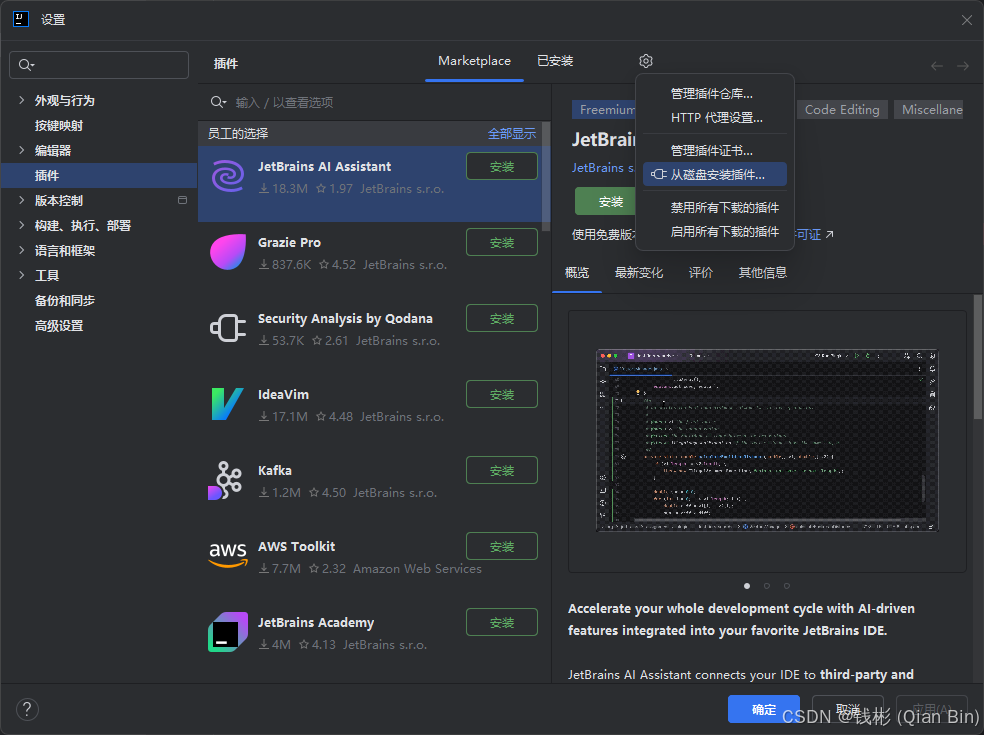Click the Freemium tag

(x=604, y=110)
